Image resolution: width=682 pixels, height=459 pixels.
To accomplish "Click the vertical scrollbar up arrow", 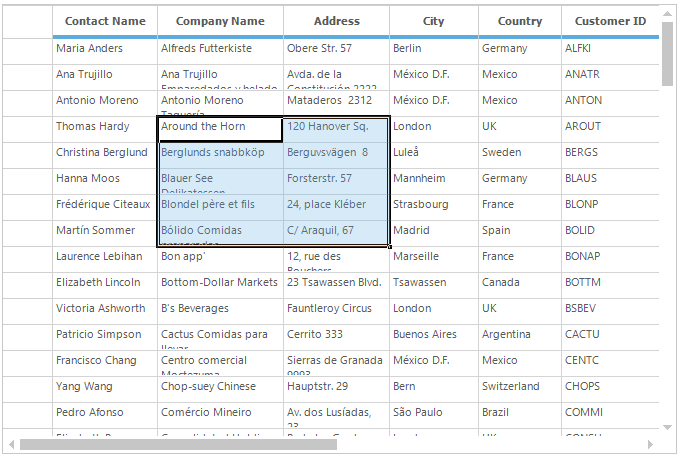I will coord(668,13).
